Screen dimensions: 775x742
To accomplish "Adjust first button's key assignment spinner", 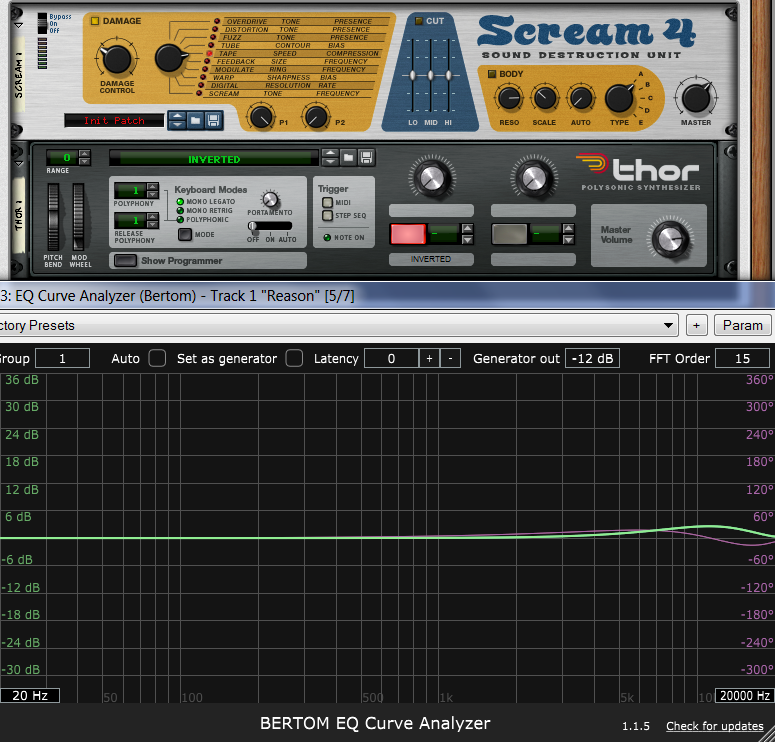I will point(467,234).
